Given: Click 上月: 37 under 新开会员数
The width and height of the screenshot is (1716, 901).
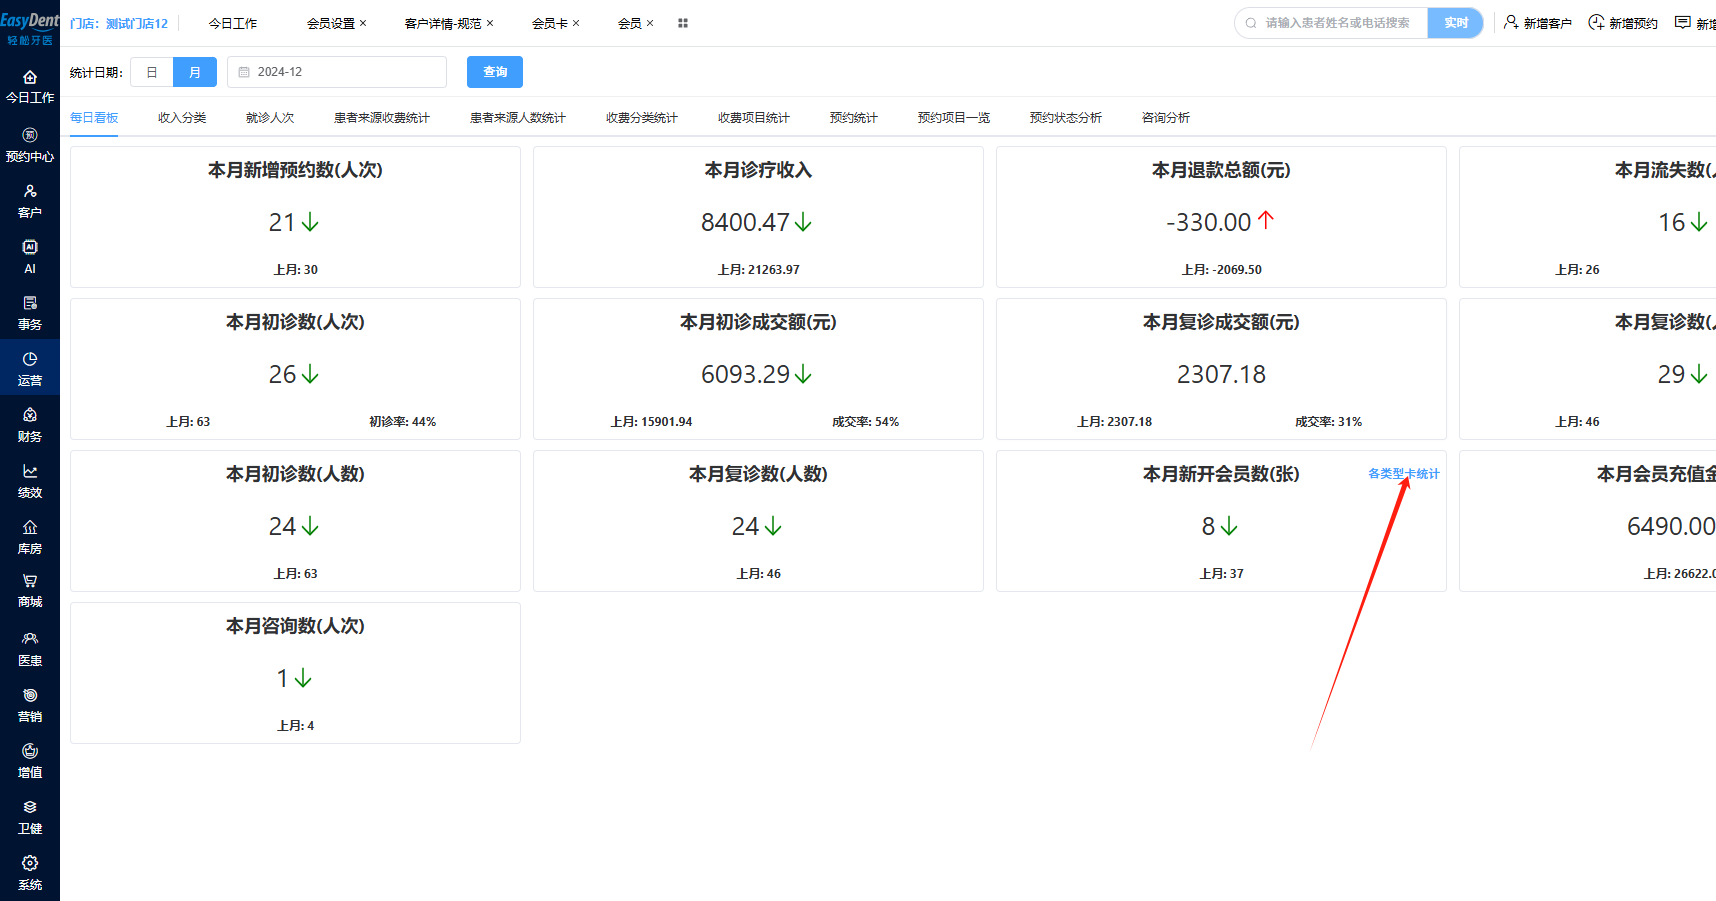Looking at the screenshot, I should (1221, 574).
